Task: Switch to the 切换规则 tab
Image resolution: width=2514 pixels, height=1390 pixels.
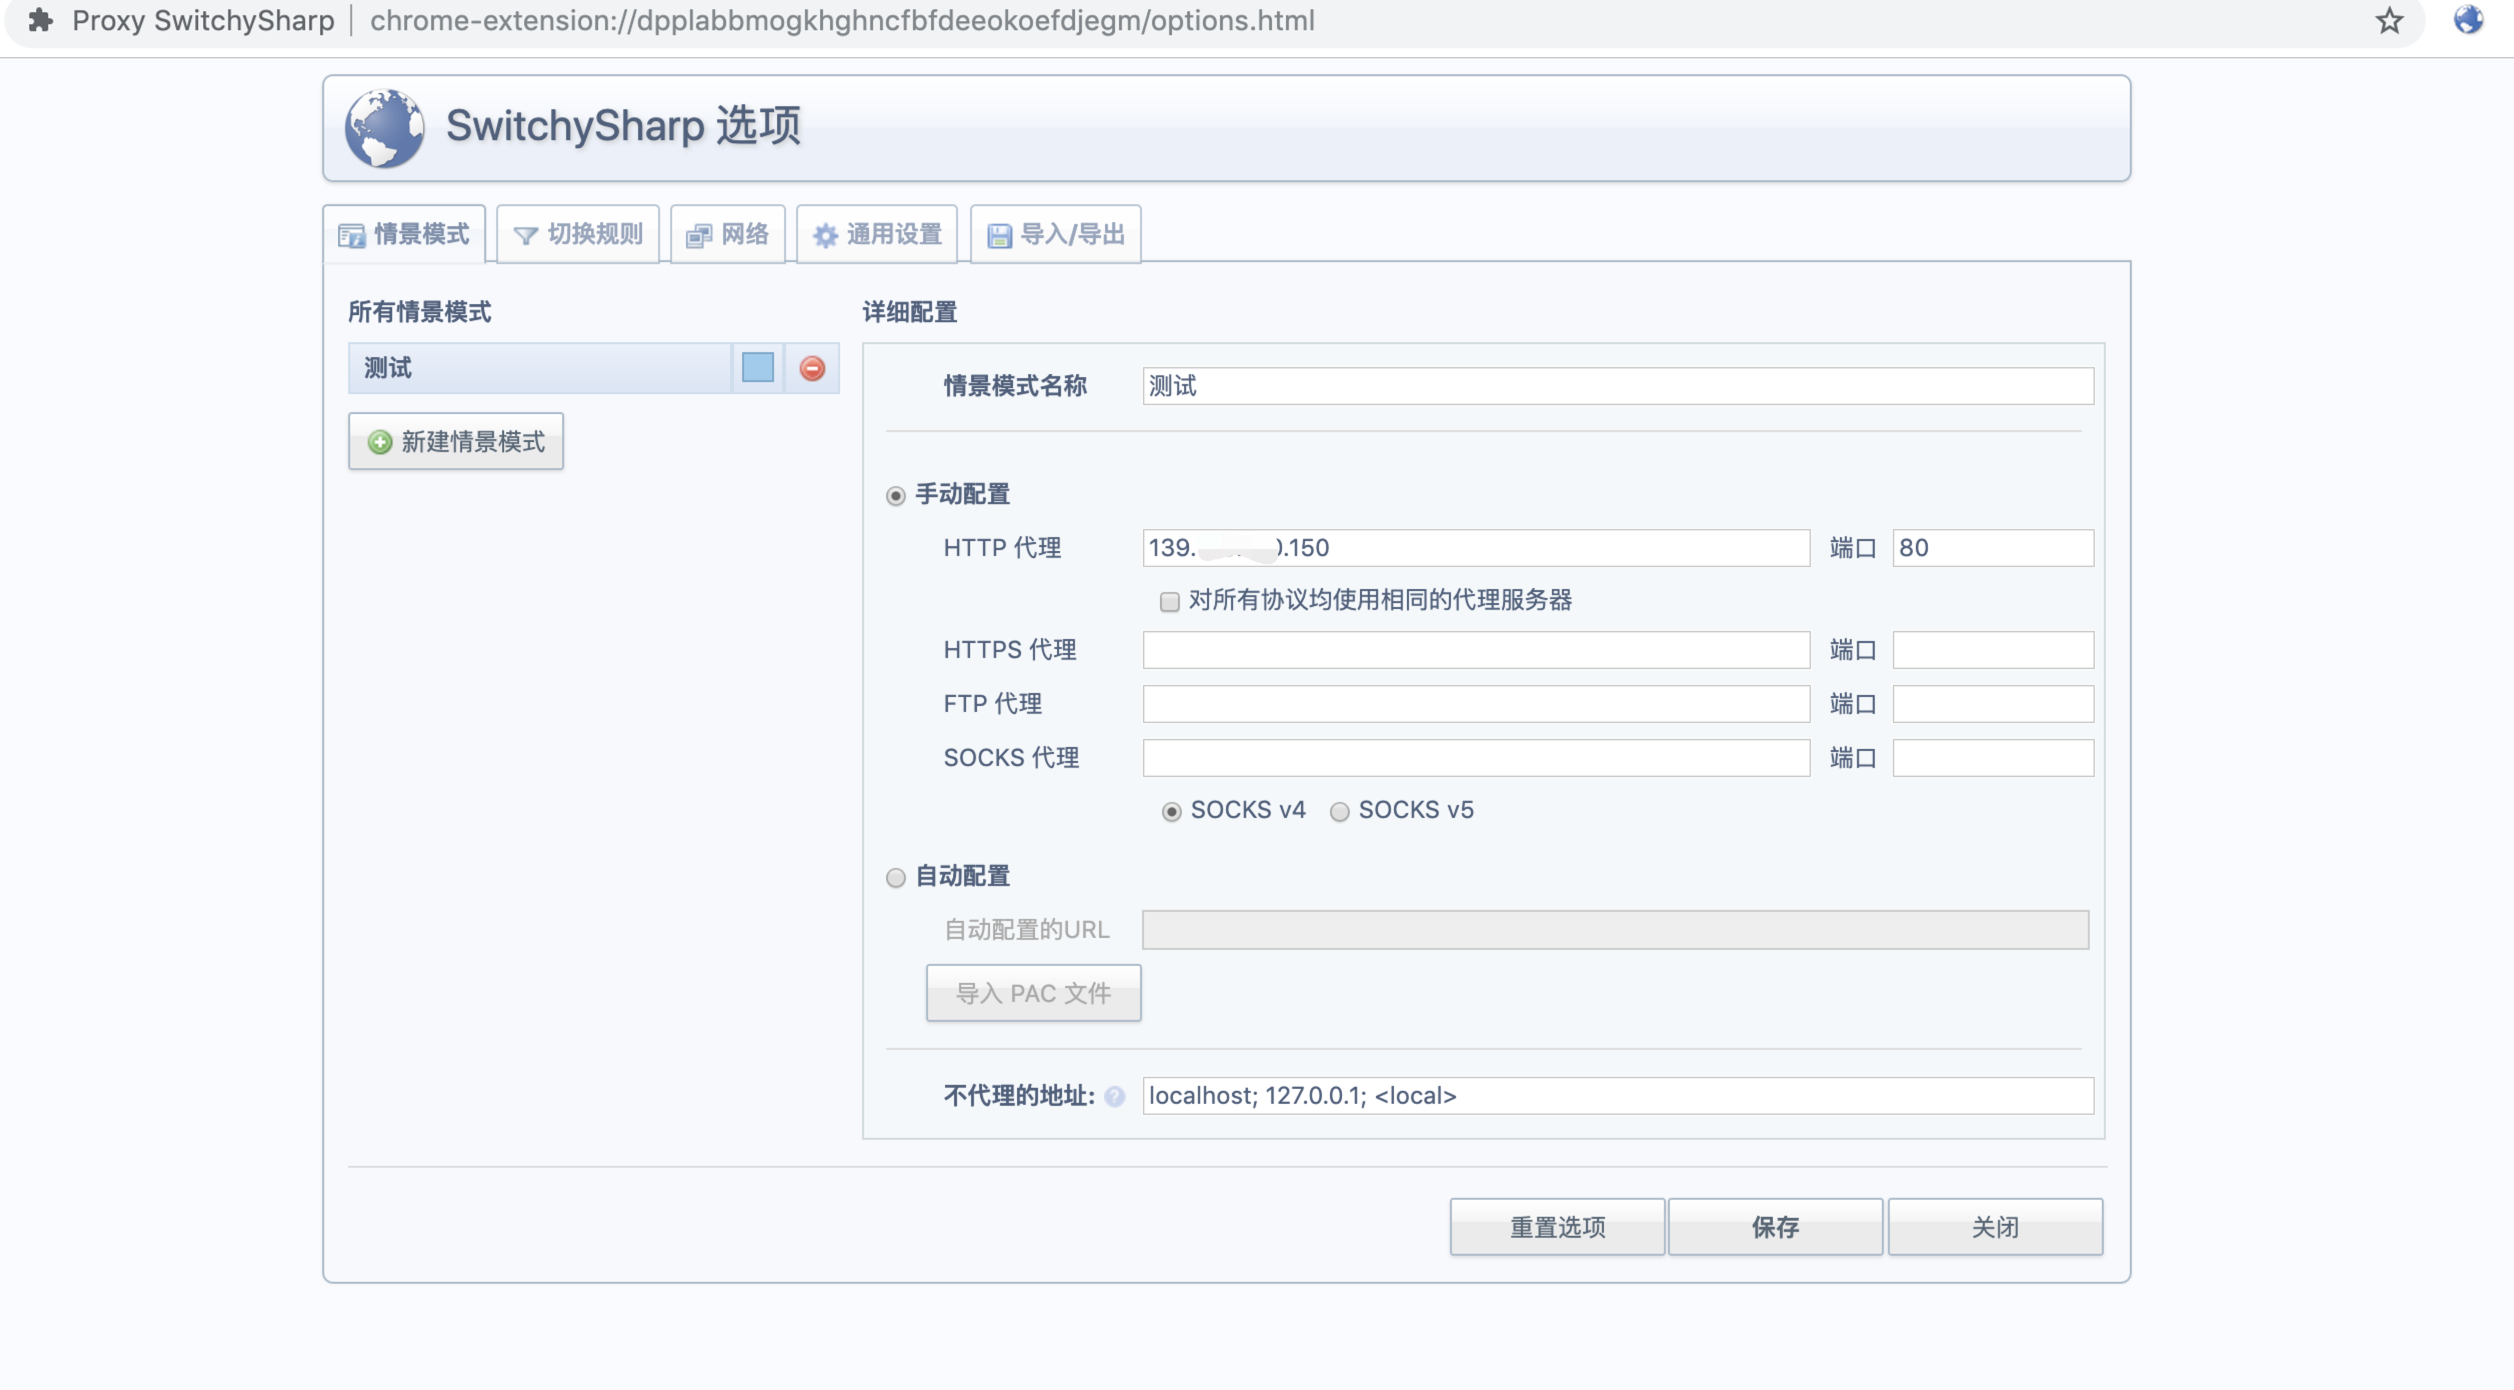Action: click(x=578, y=234)
